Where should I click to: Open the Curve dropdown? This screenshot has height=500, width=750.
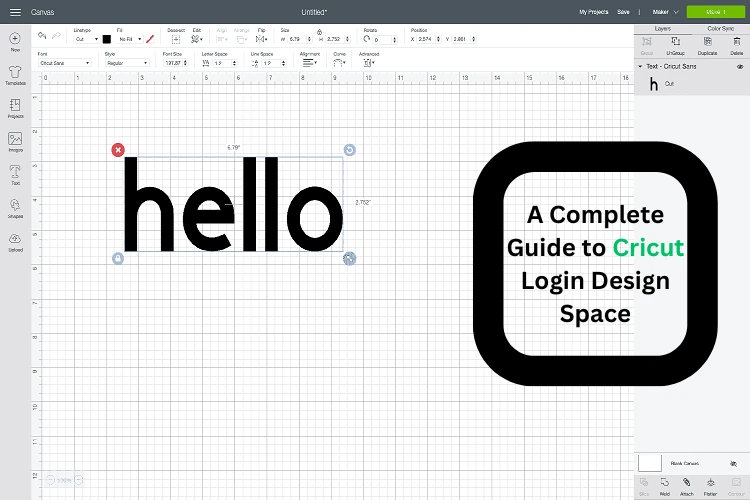(x=339, y=63)
